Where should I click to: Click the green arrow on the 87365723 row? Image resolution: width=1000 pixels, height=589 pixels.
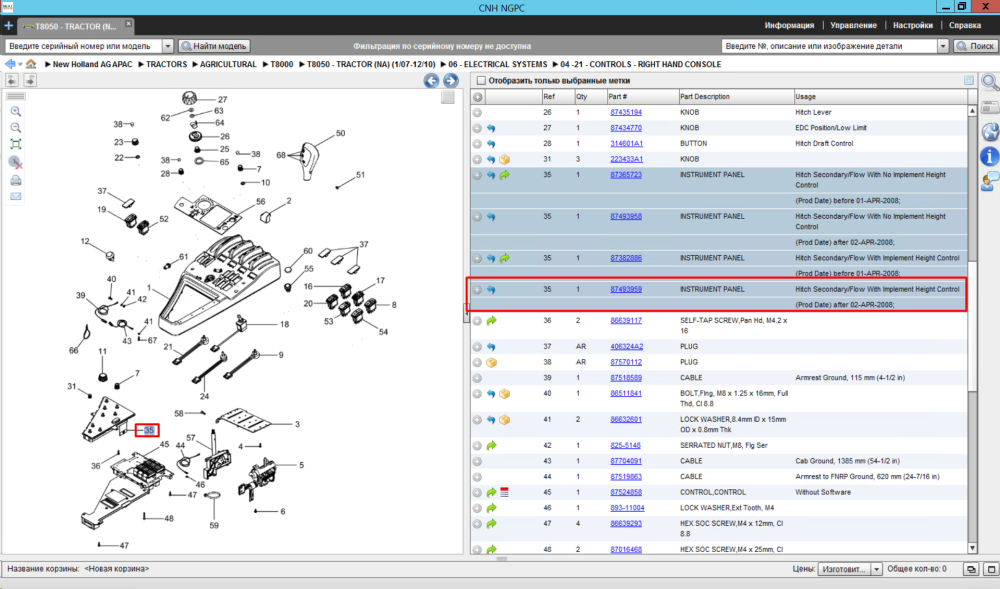(x=504, y=175)
